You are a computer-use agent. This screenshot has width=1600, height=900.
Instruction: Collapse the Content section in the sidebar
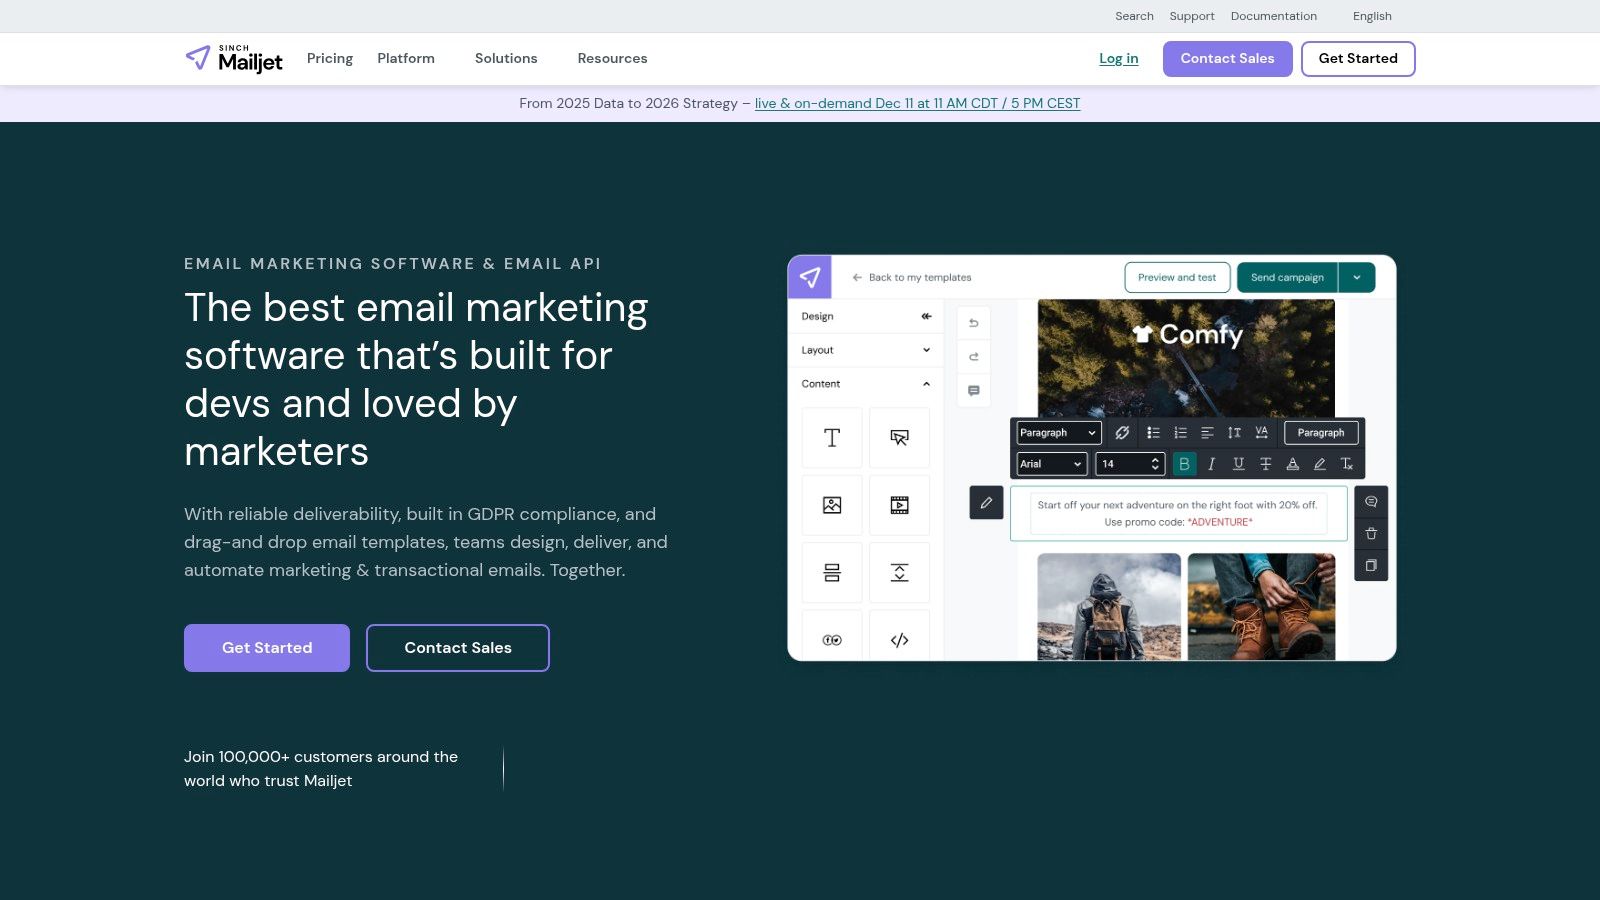coord(925,383)
